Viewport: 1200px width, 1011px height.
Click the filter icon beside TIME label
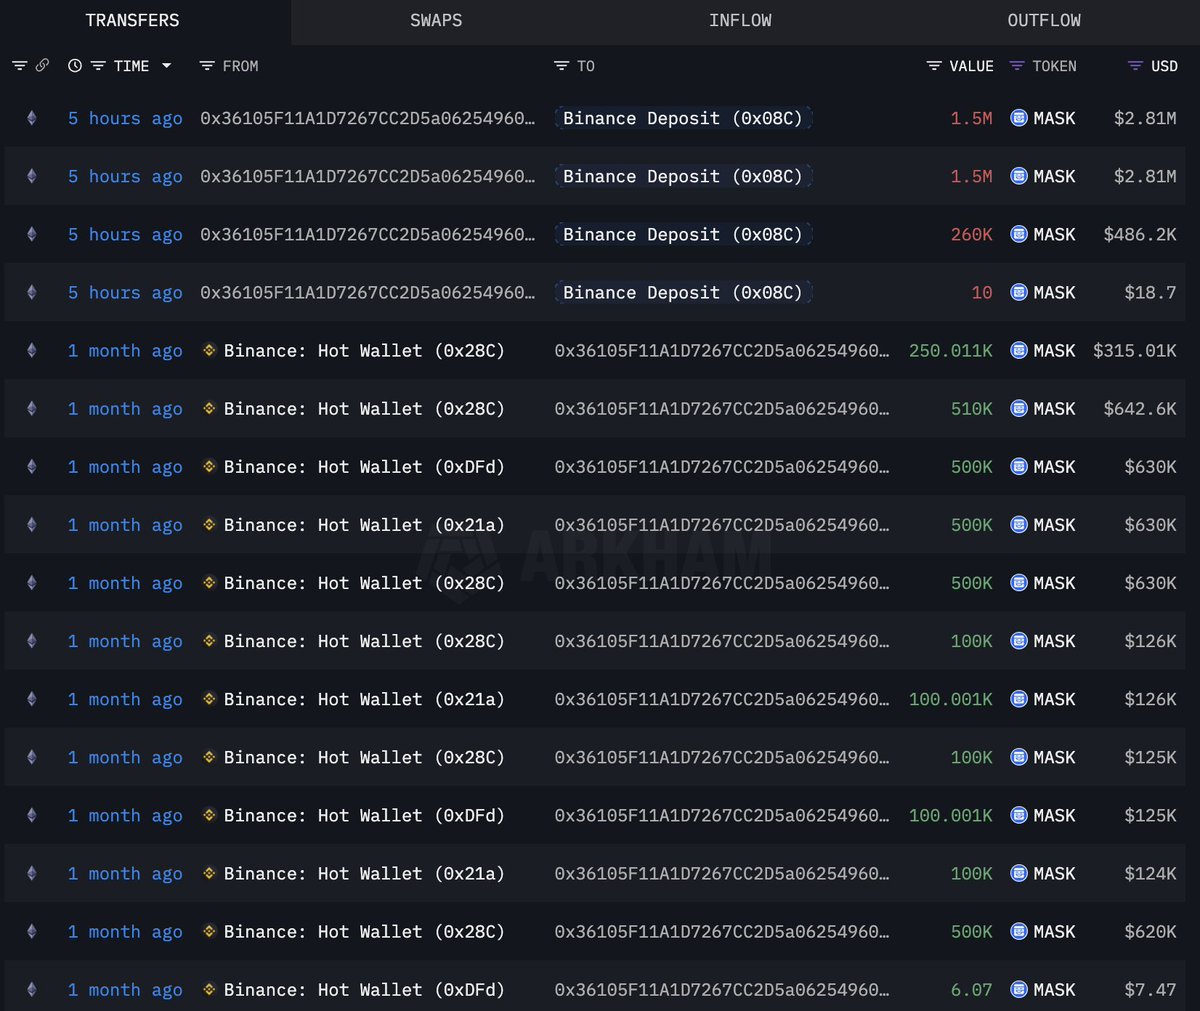(98, 66)
